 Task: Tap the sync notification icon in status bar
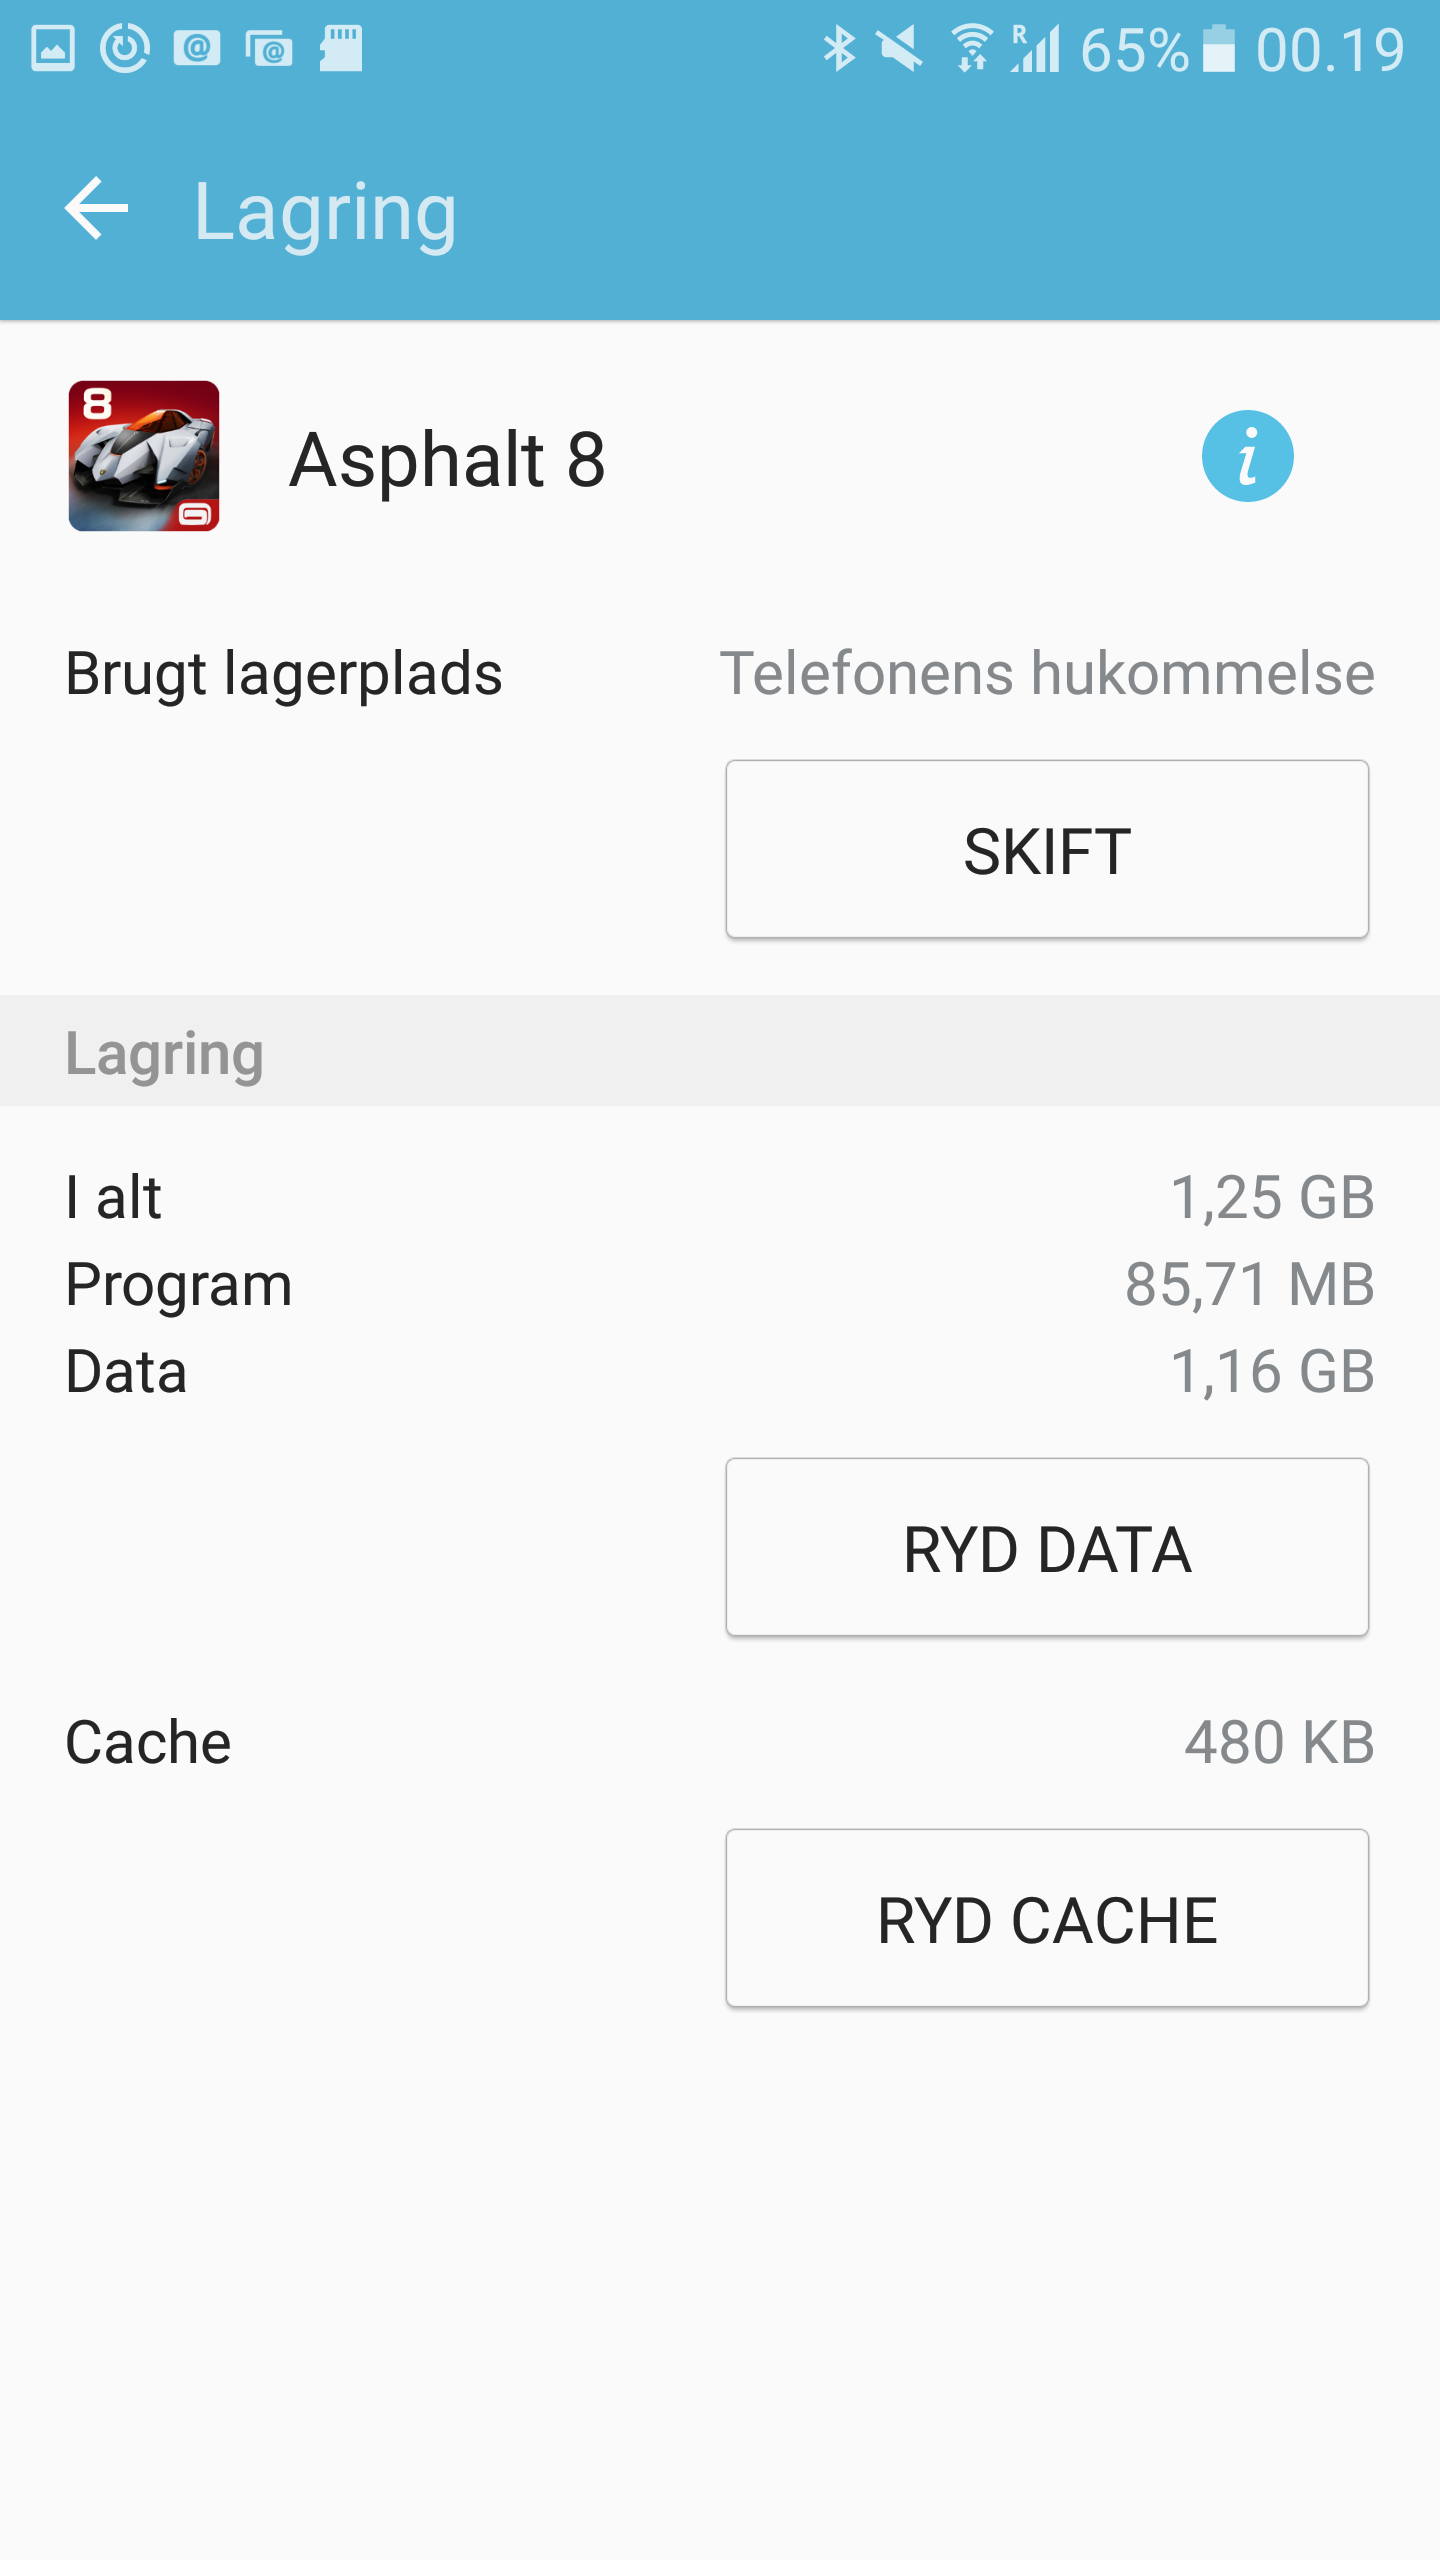[125, 49]
